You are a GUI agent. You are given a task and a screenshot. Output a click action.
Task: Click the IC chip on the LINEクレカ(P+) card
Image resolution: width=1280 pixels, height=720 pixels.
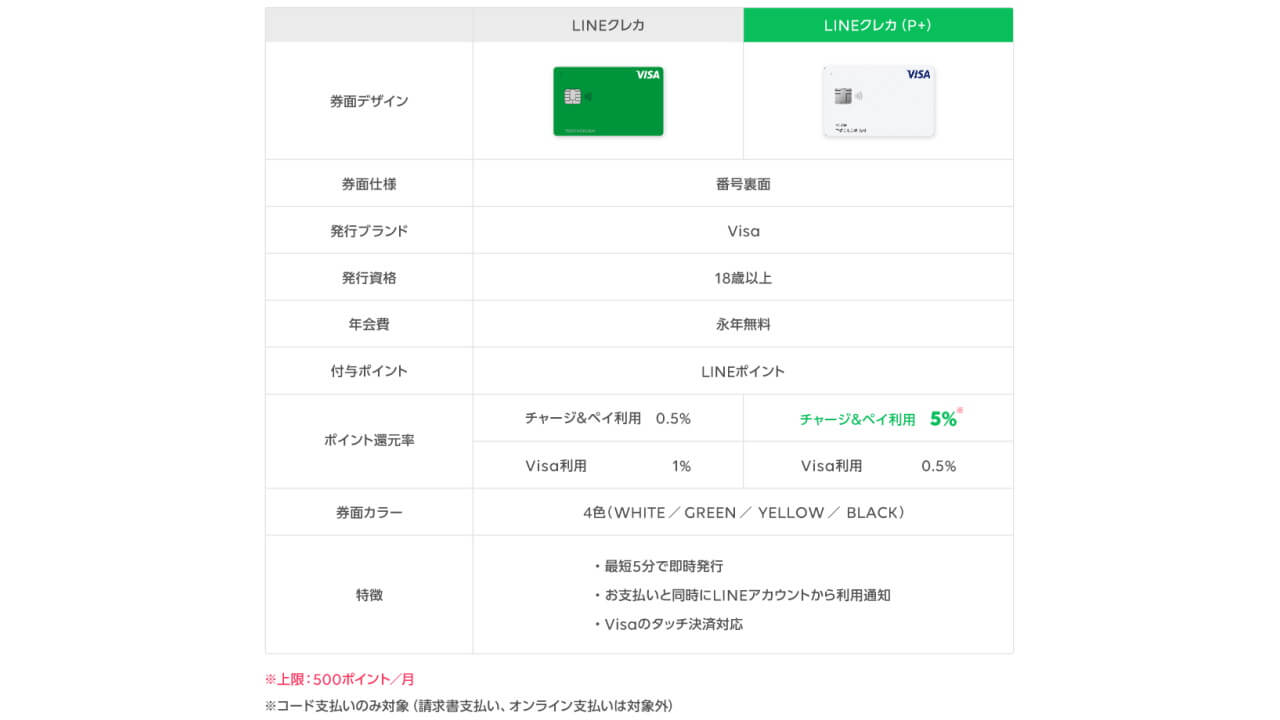coord(842,97)
